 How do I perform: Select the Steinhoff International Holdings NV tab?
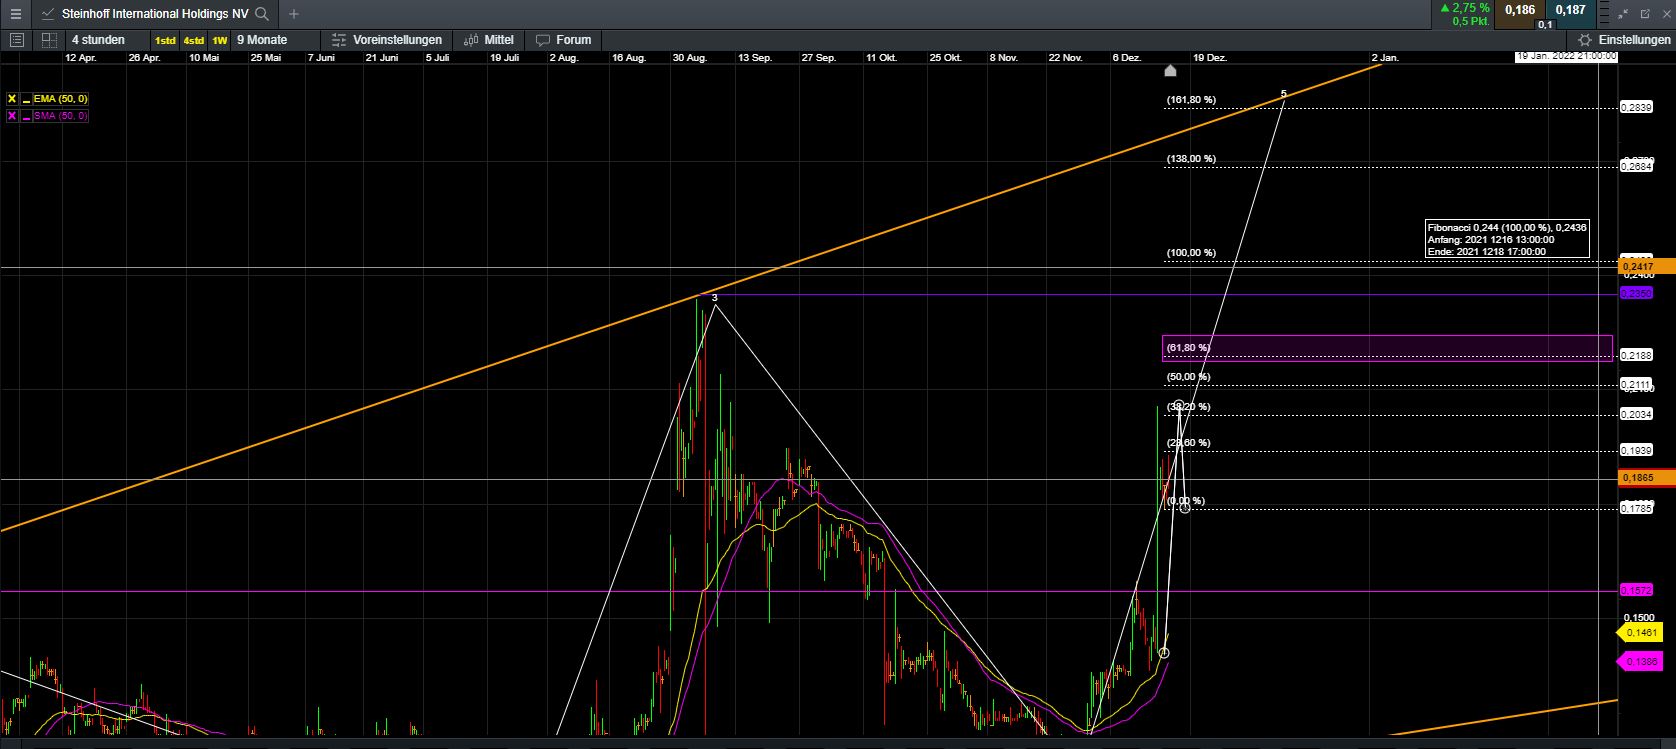155,14
